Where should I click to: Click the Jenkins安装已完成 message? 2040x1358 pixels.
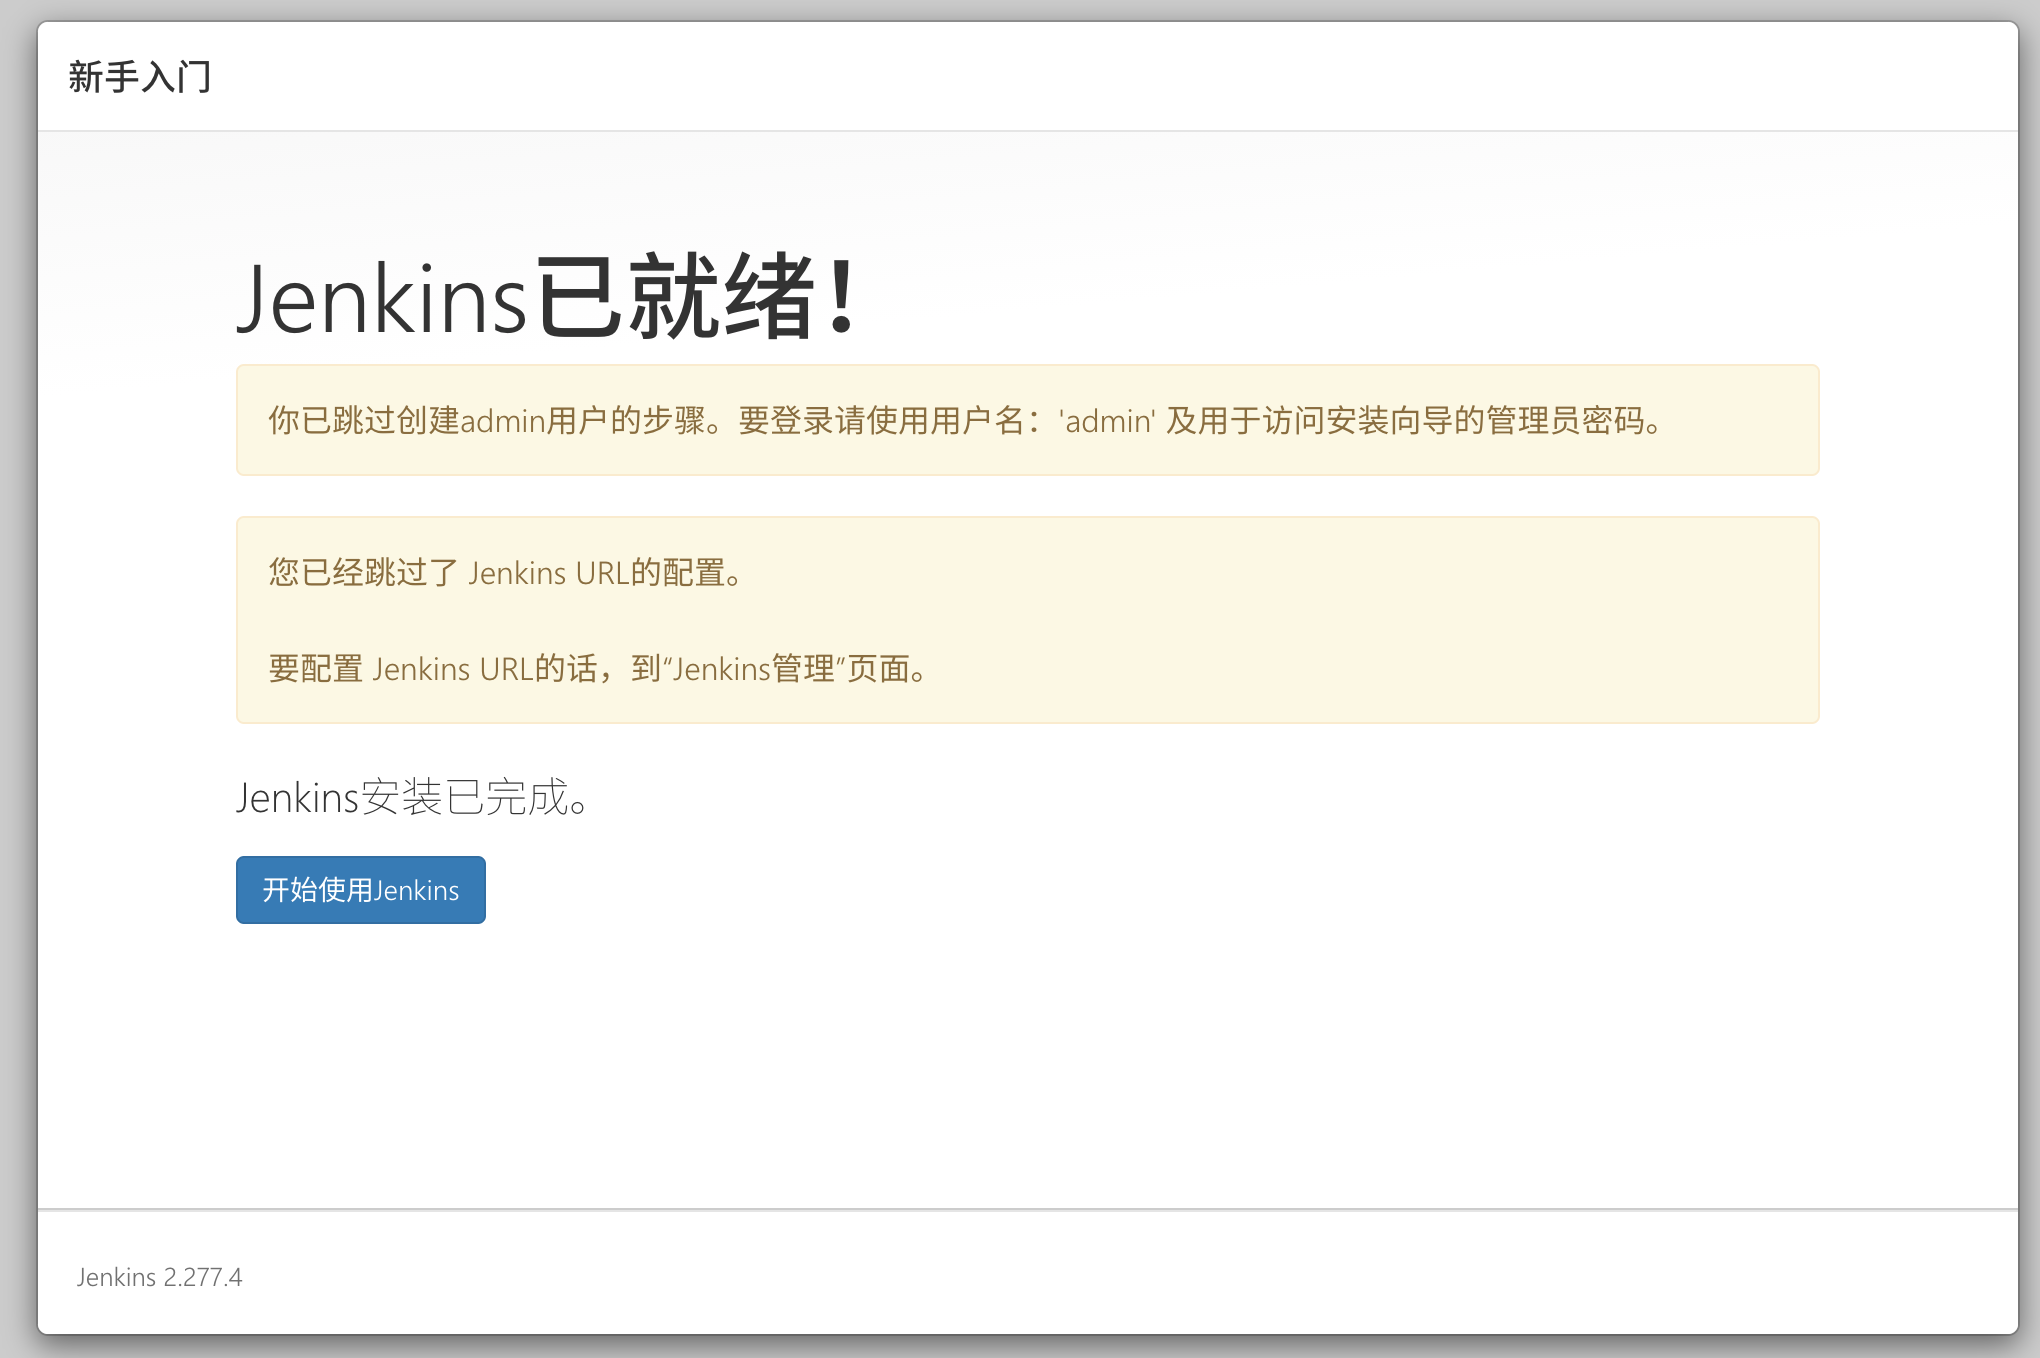(x=411, y=798)
